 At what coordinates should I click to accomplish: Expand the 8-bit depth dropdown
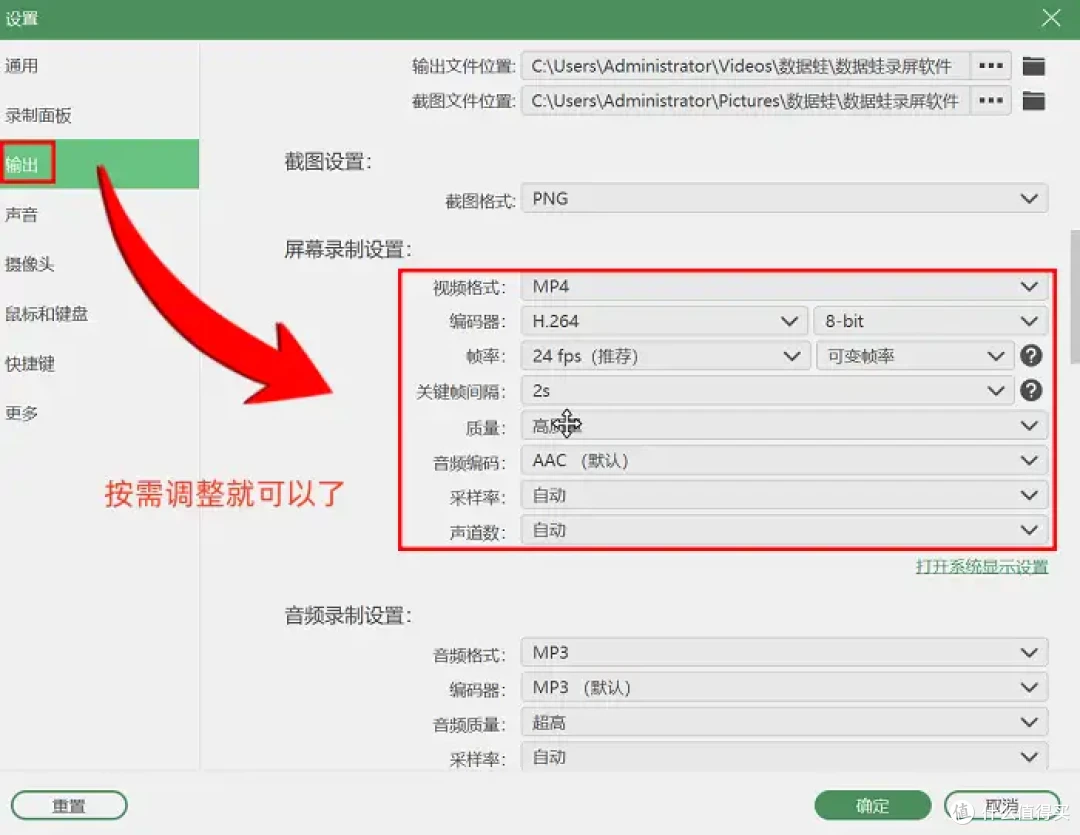pyautogui.click(x=931, y=321)
